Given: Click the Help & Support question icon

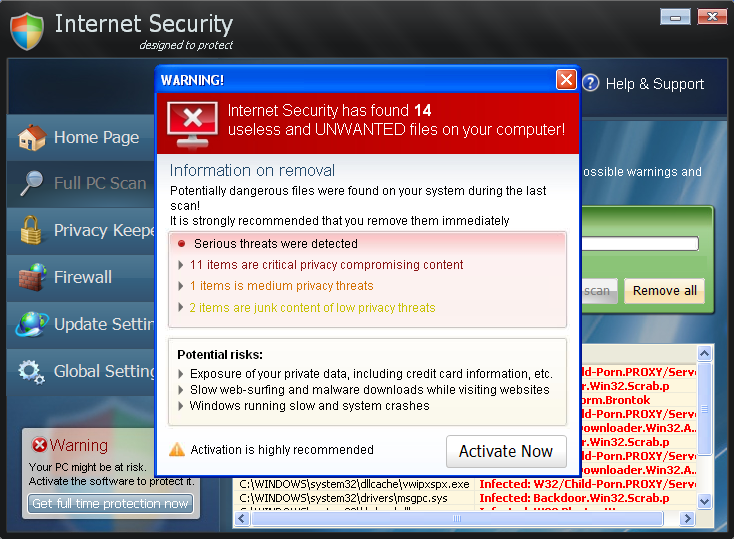Looking at the screenshot, I should point(591,84).
